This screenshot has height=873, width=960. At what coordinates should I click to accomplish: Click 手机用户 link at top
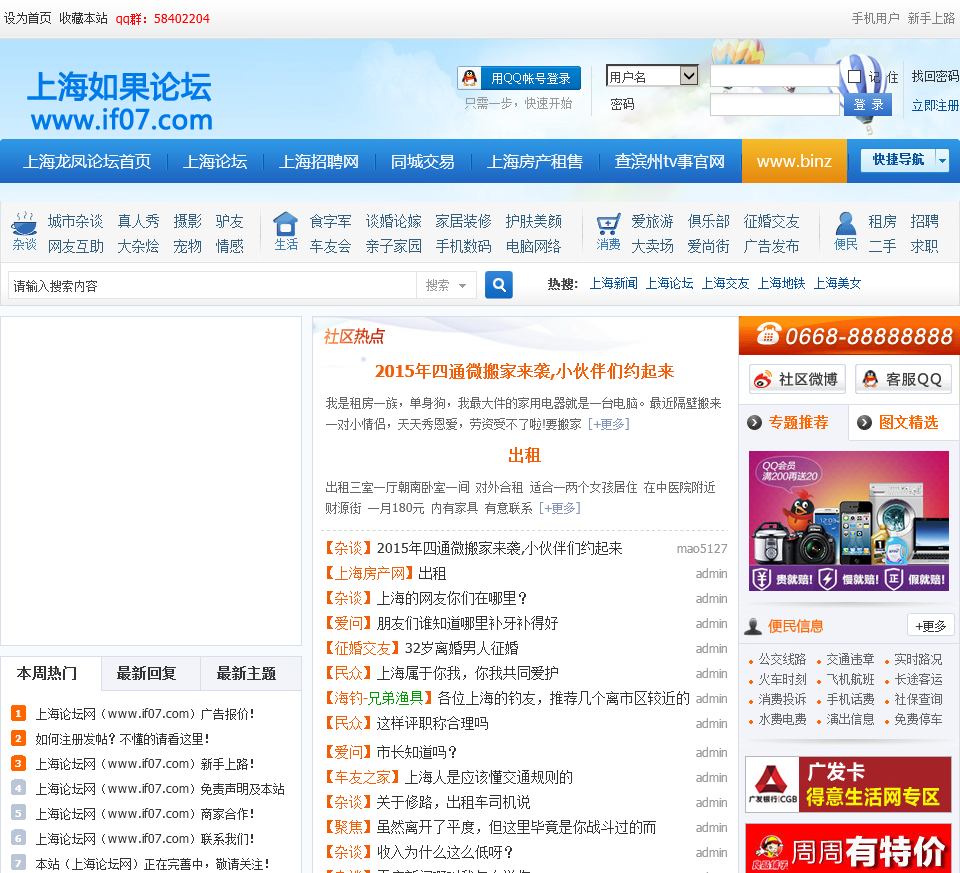click(876, 18)
